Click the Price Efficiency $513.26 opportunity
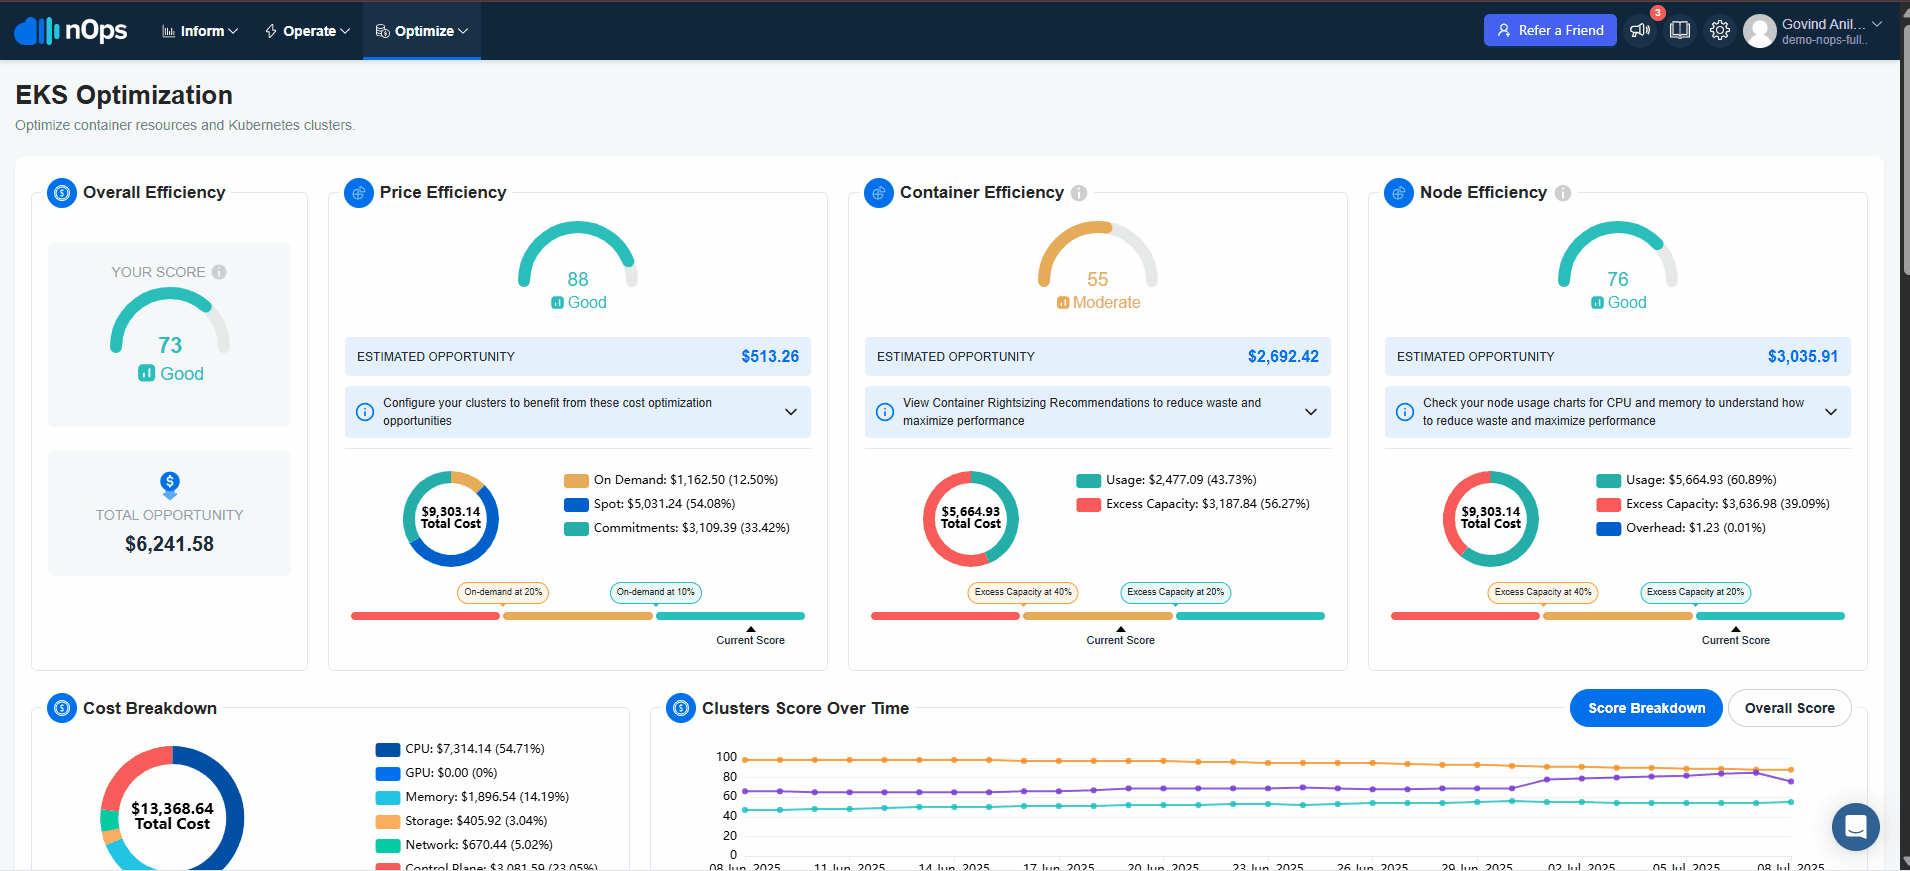 770,357
